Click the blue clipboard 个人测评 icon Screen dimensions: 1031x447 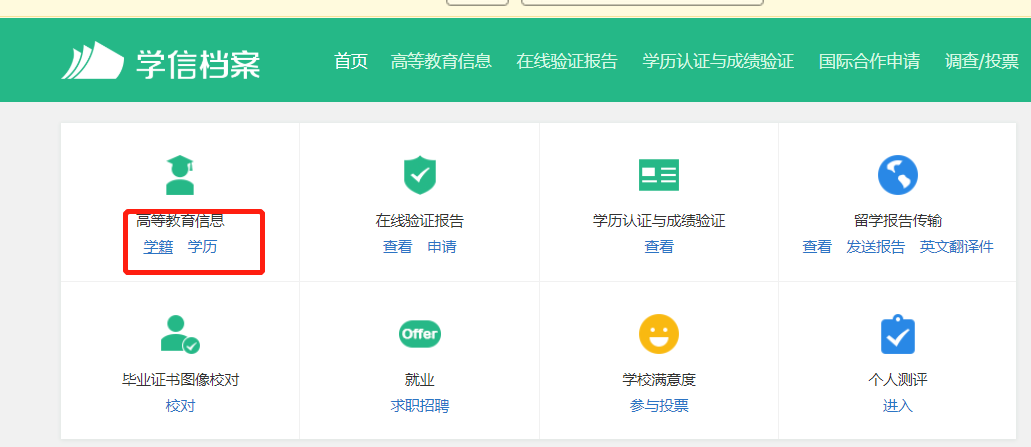[897, 334]
